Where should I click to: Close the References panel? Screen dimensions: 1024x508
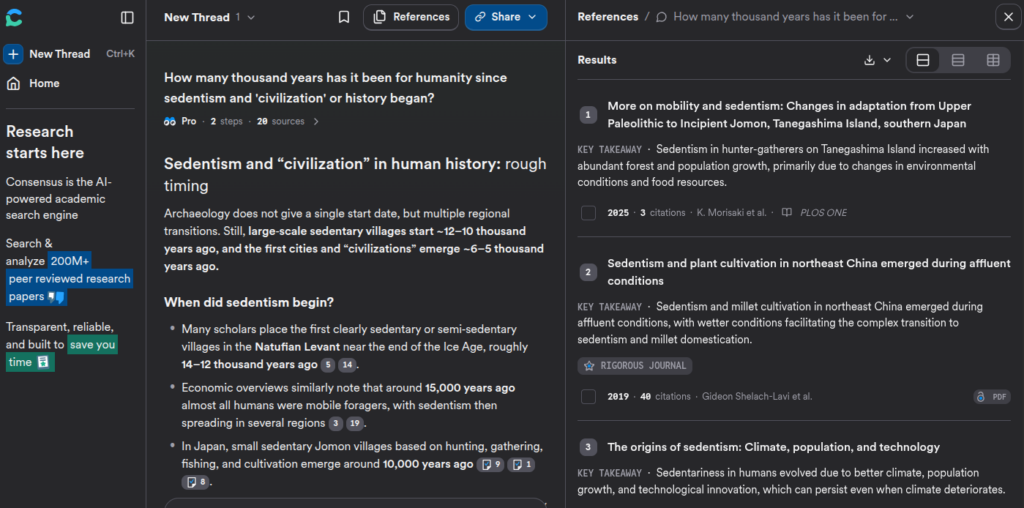point(1007,17)
